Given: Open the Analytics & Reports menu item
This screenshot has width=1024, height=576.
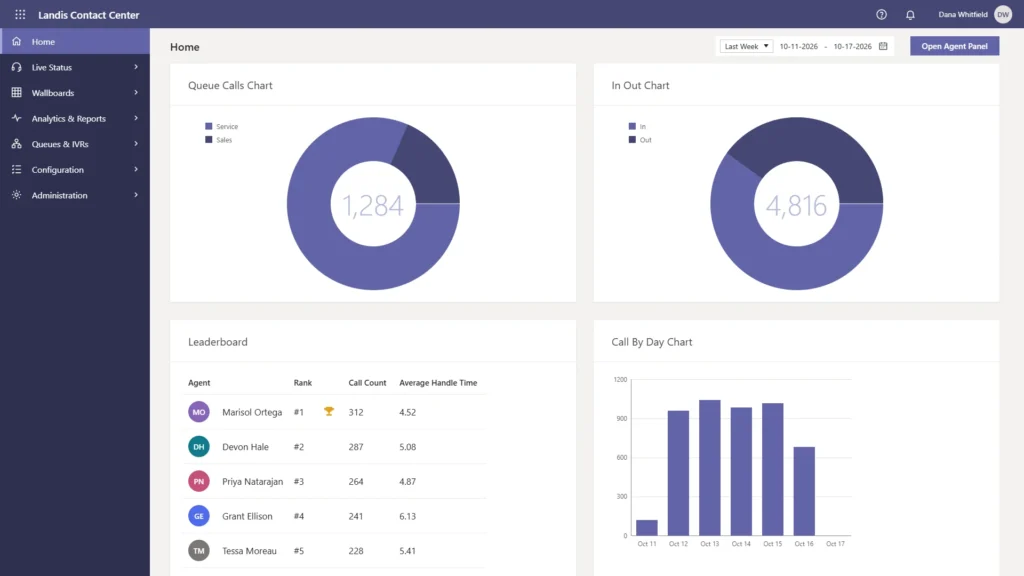Looking at the screenshot, I should coord(75,118).
